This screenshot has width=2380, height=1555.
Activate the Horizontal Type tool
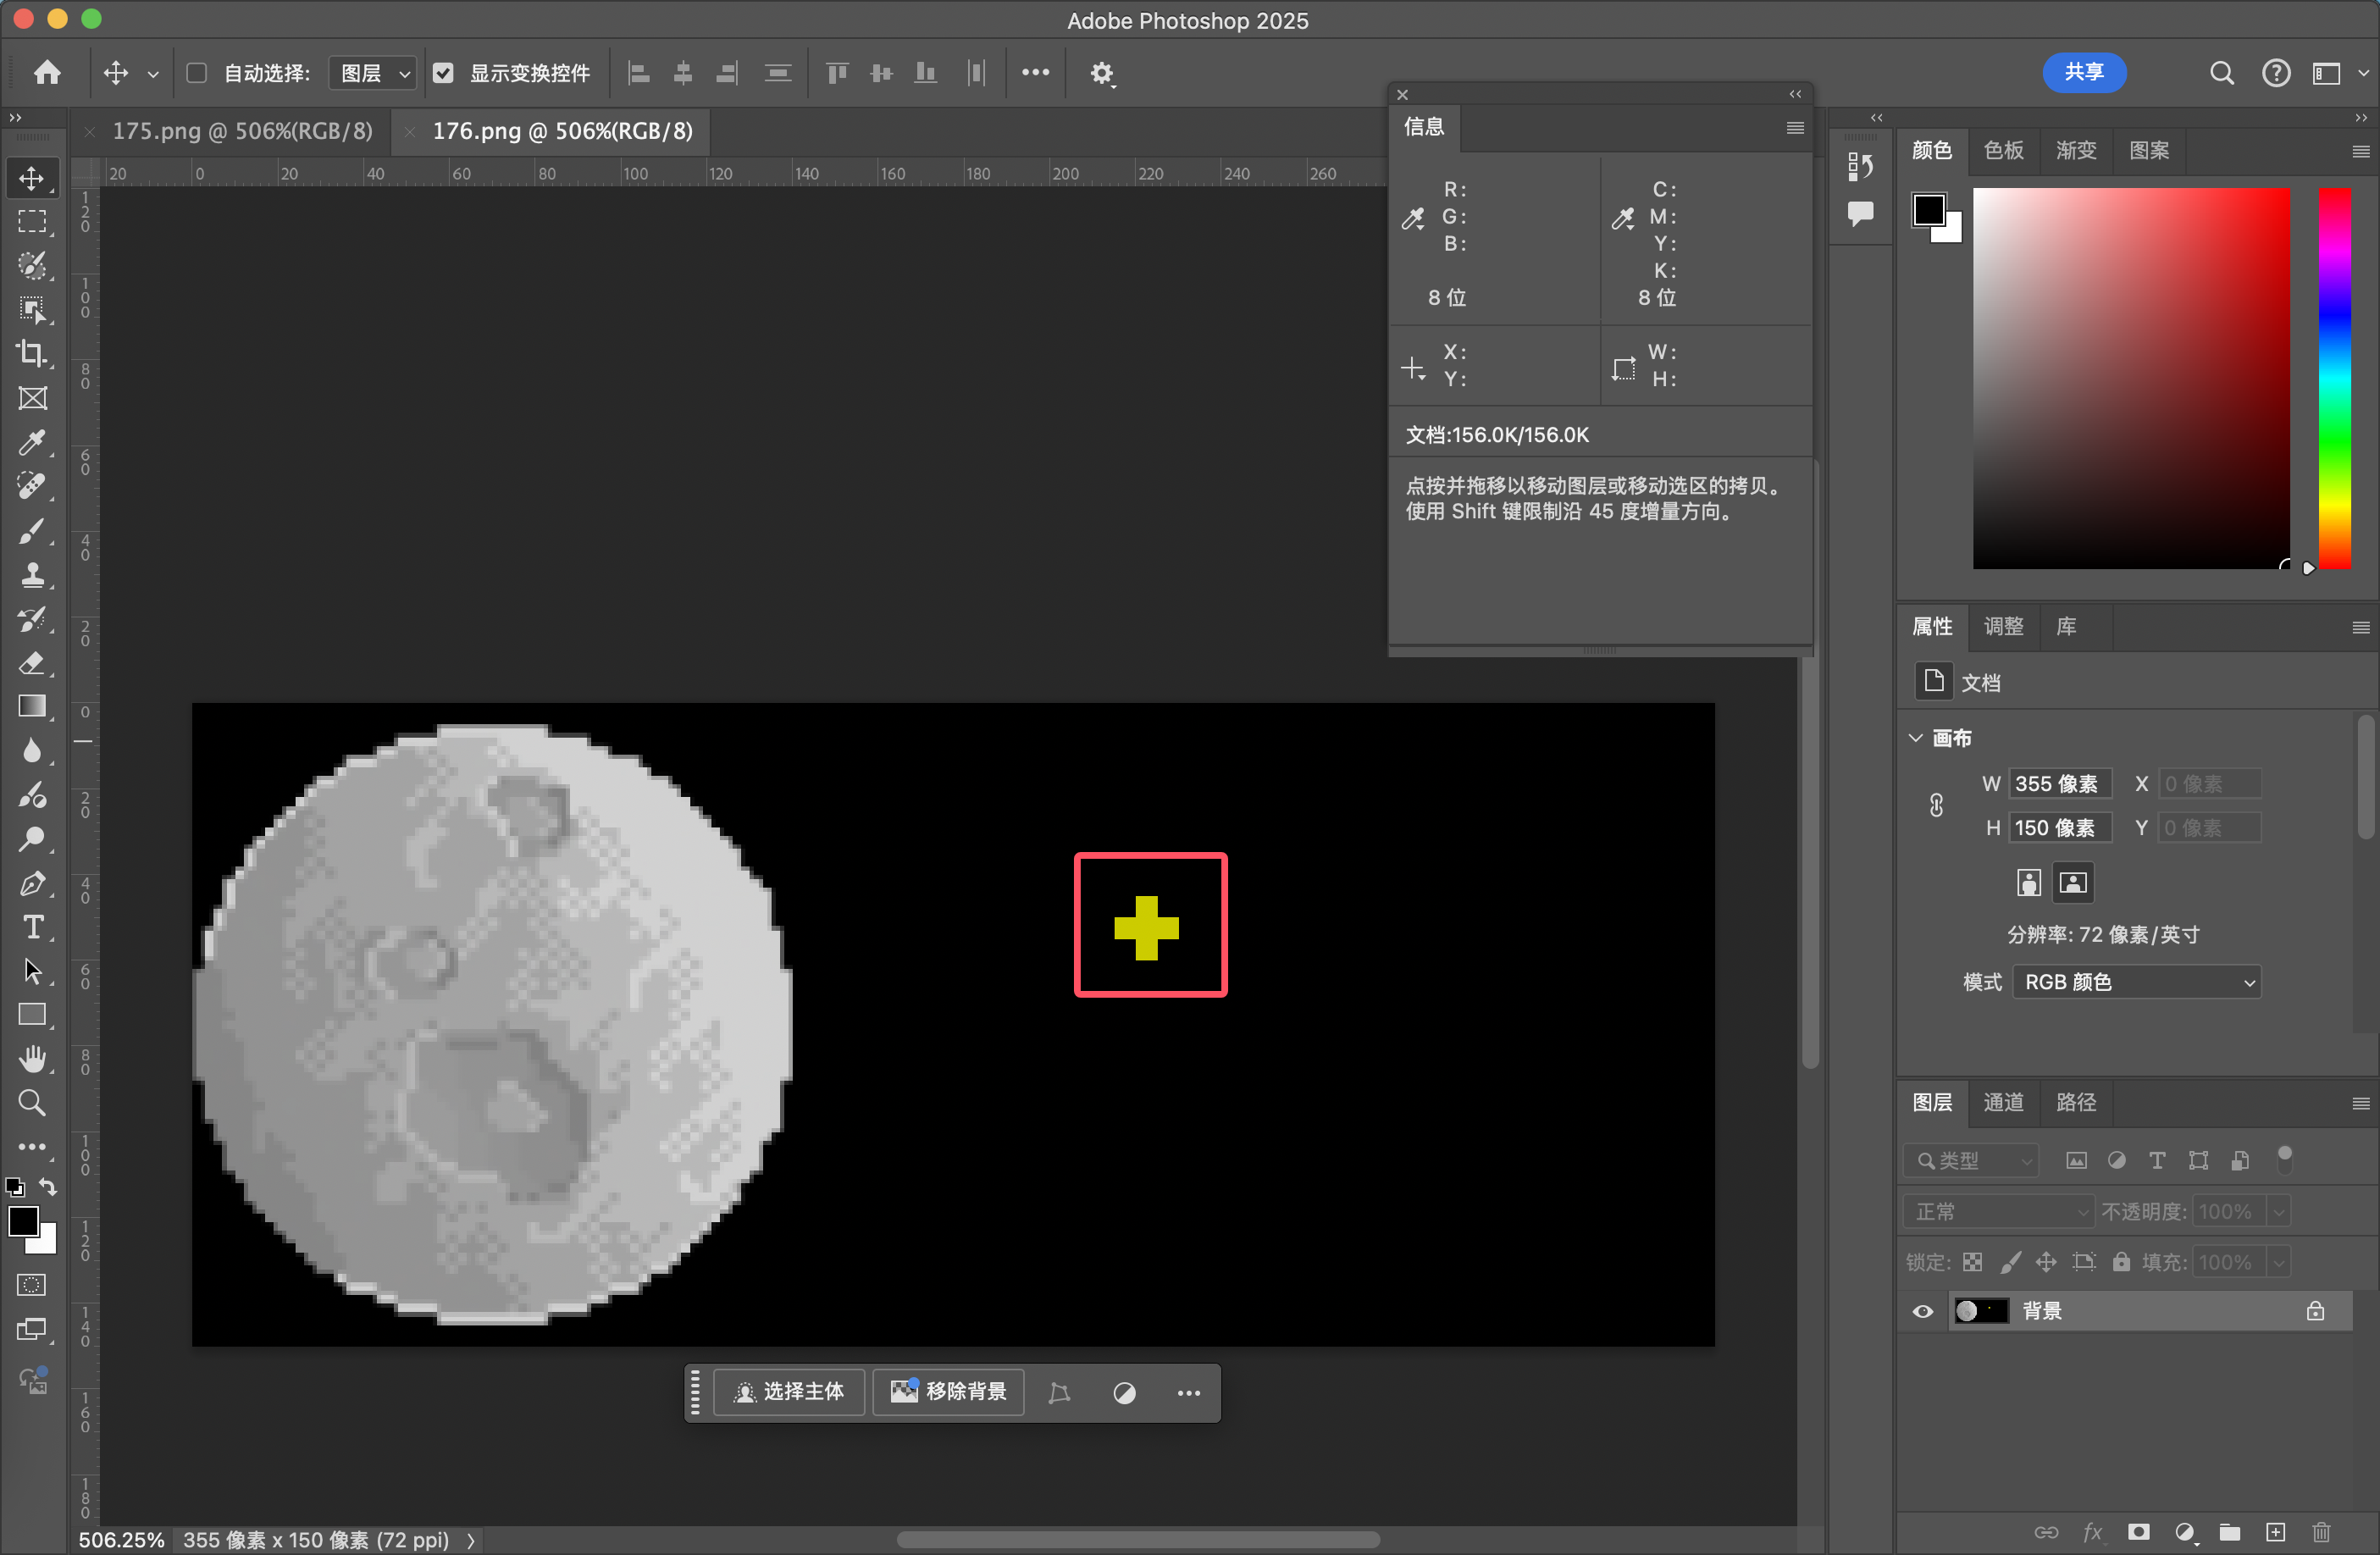coord(32,928)
